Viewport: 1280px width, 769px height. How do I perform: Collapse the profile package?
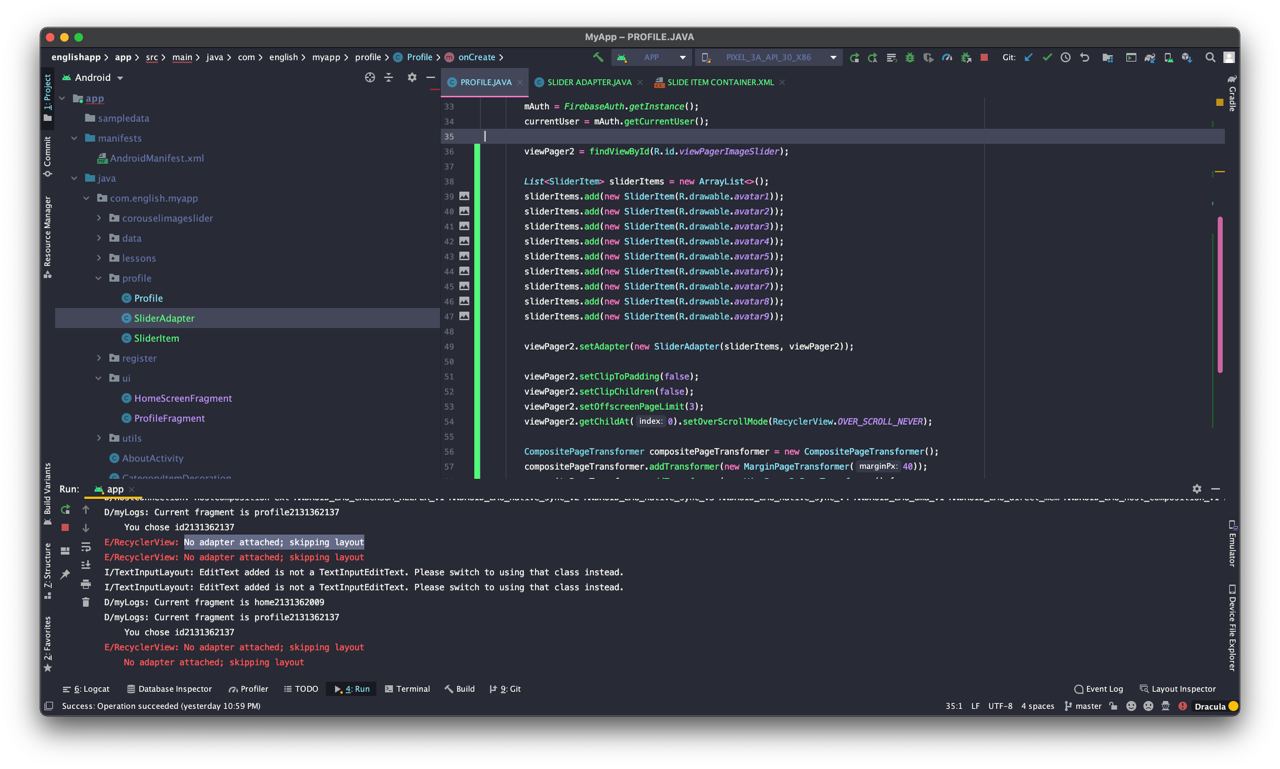99,278
